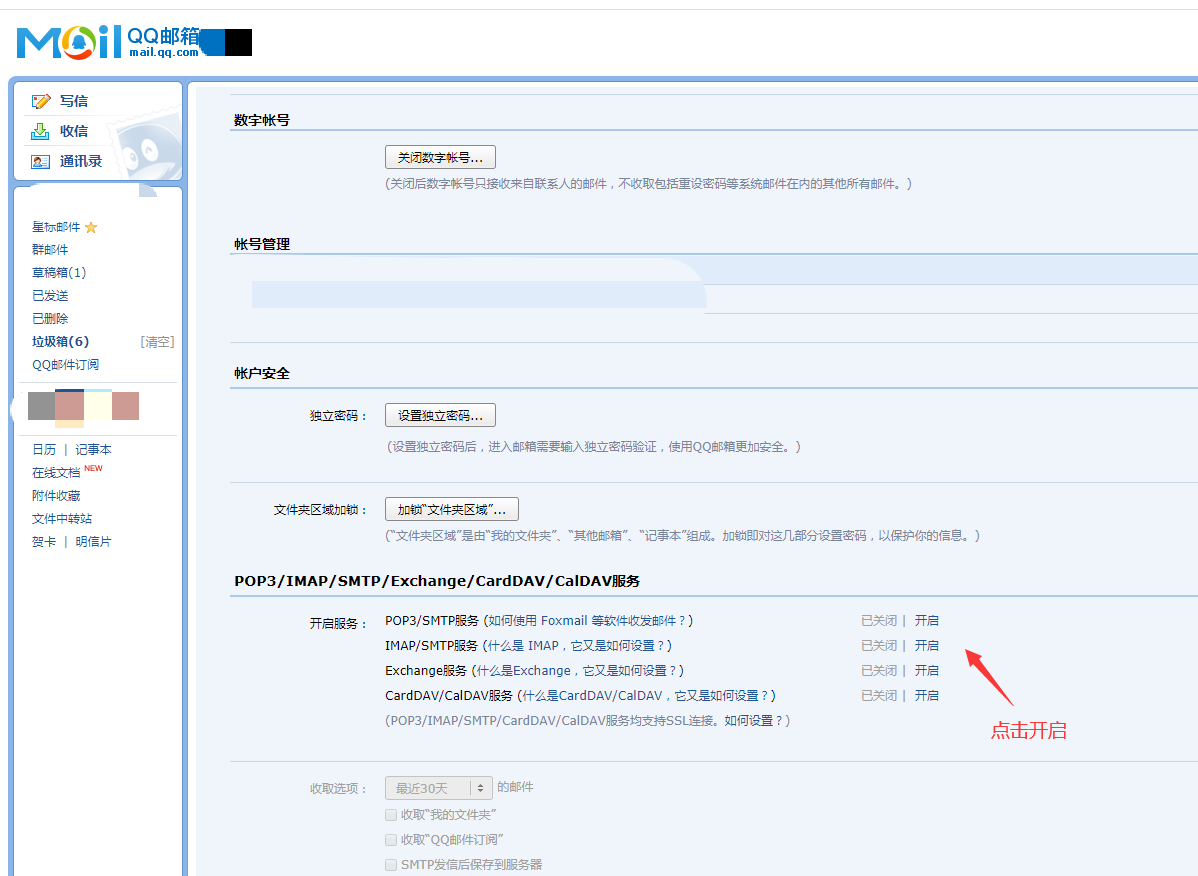Turn on Exchange service via 开启
This screenshot has width=1198, height=876.
pos(926,671)
